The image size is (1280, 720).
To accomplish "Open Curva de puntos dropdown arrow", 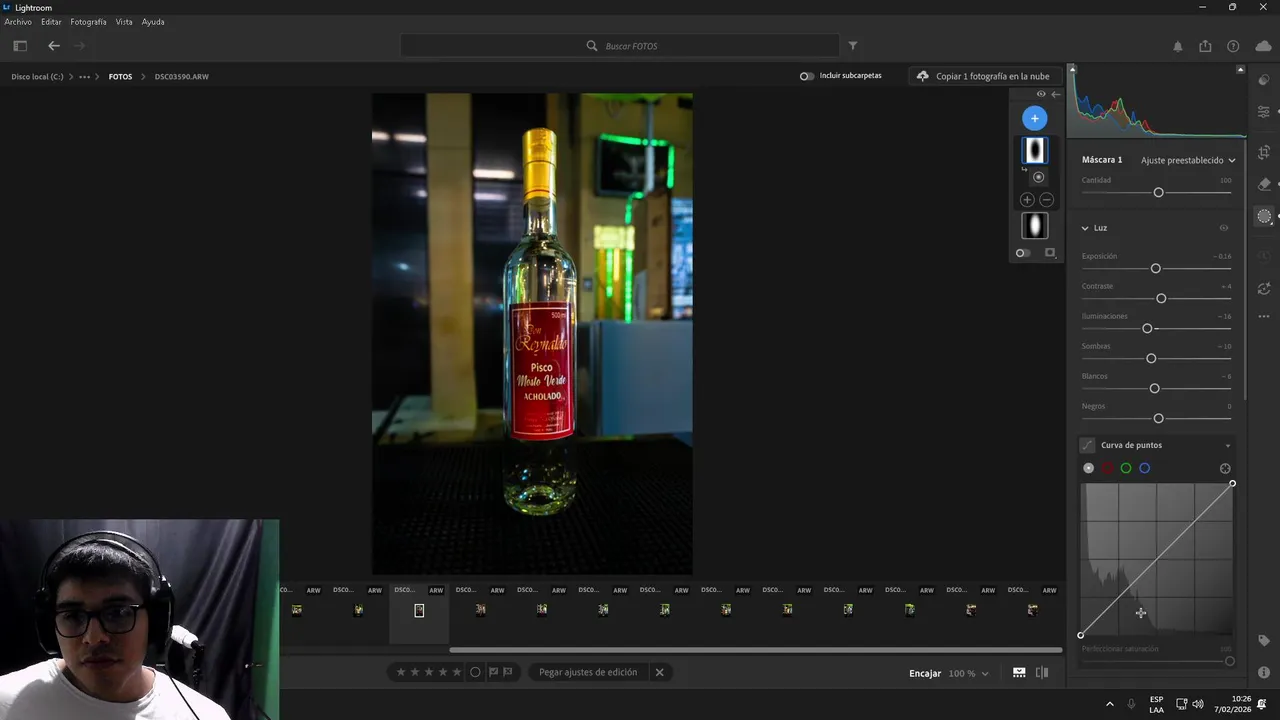I will pyautogui.click(x=1227, y=445).
